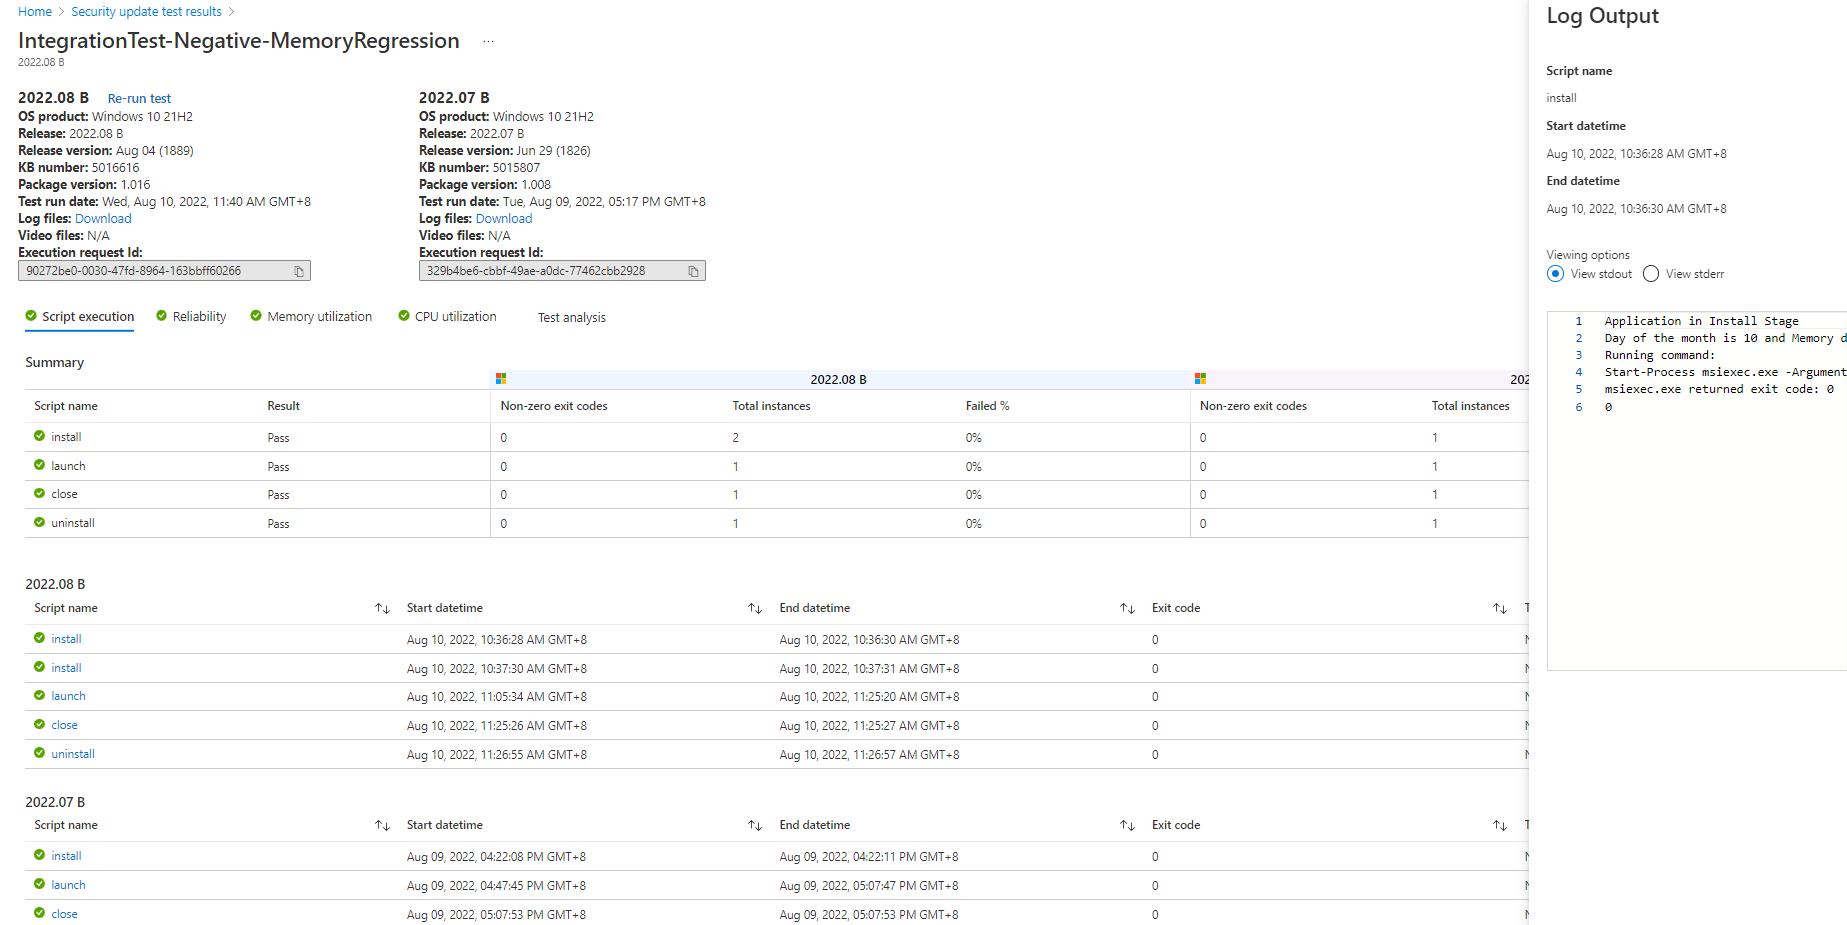Download log files for 2022.07 B
1847x925 pixels.
tap(504, 219)
